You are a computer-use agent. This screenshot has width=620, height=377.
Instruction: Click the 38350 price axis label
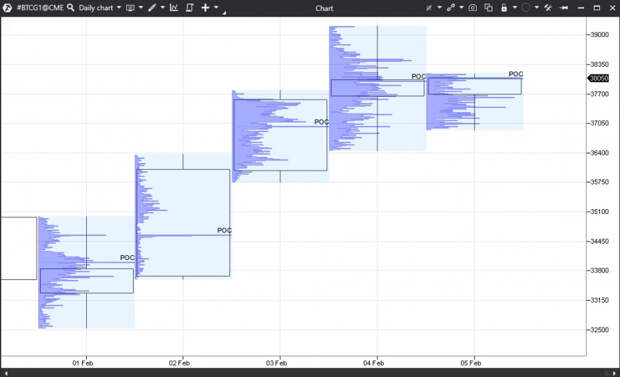click(599, 64)
